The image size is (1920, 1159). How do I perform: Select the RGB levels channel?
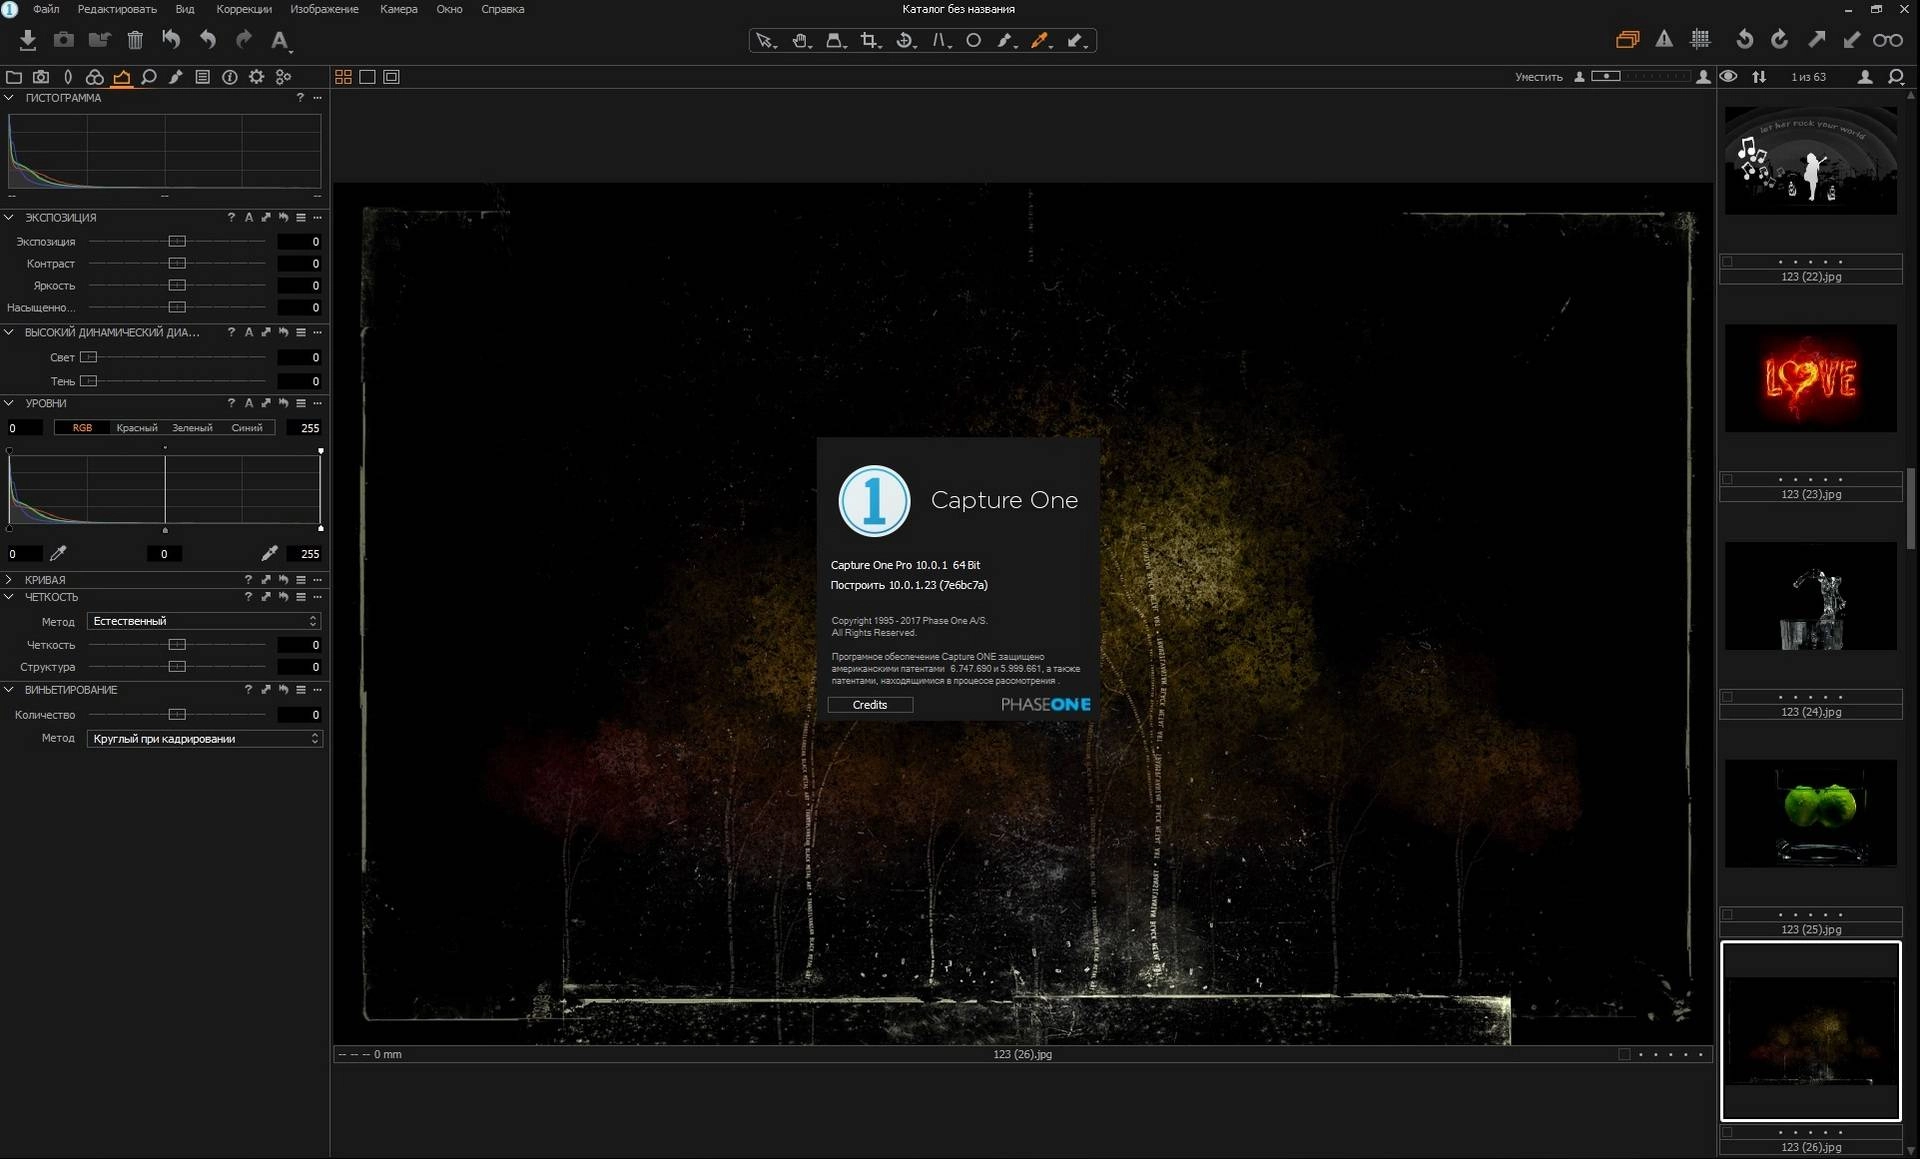[82, 428]
